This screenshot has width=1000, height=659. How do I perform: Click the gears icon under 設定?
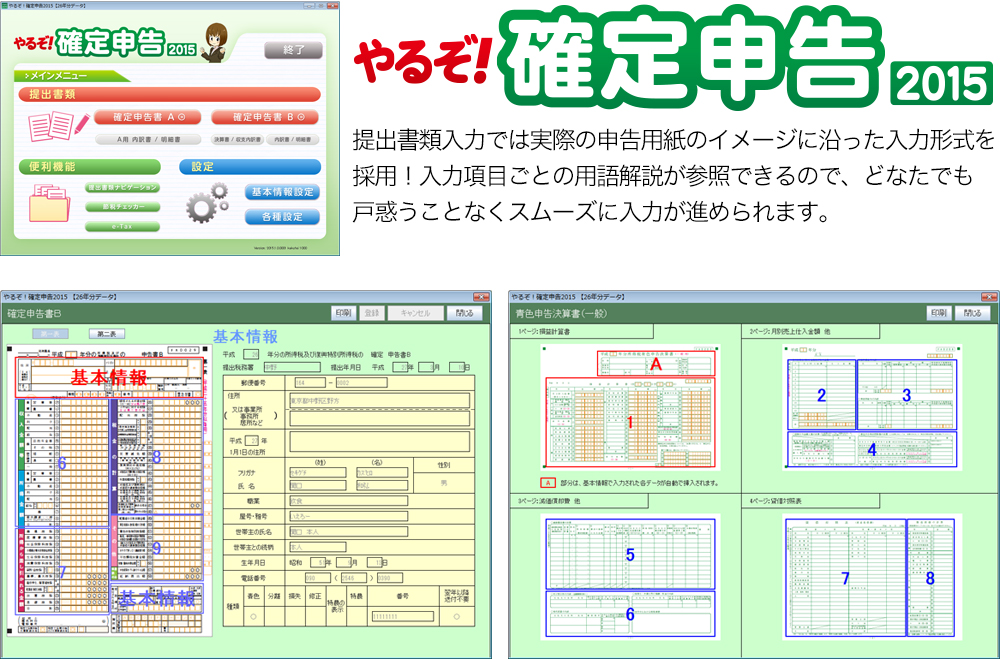(x=207, y=203)
